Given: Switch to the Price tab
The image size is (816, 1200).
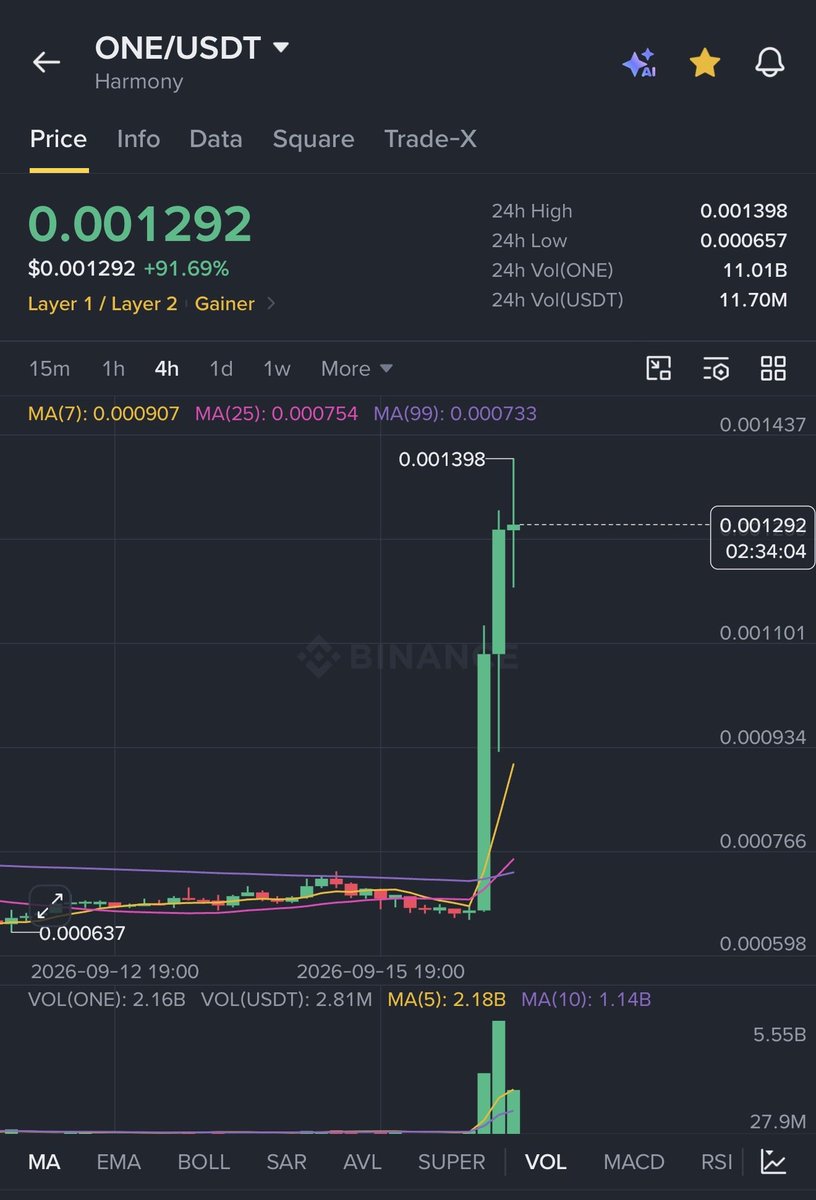Looking at the screenshot, I should pyautogui.click(x=58, y=139).
